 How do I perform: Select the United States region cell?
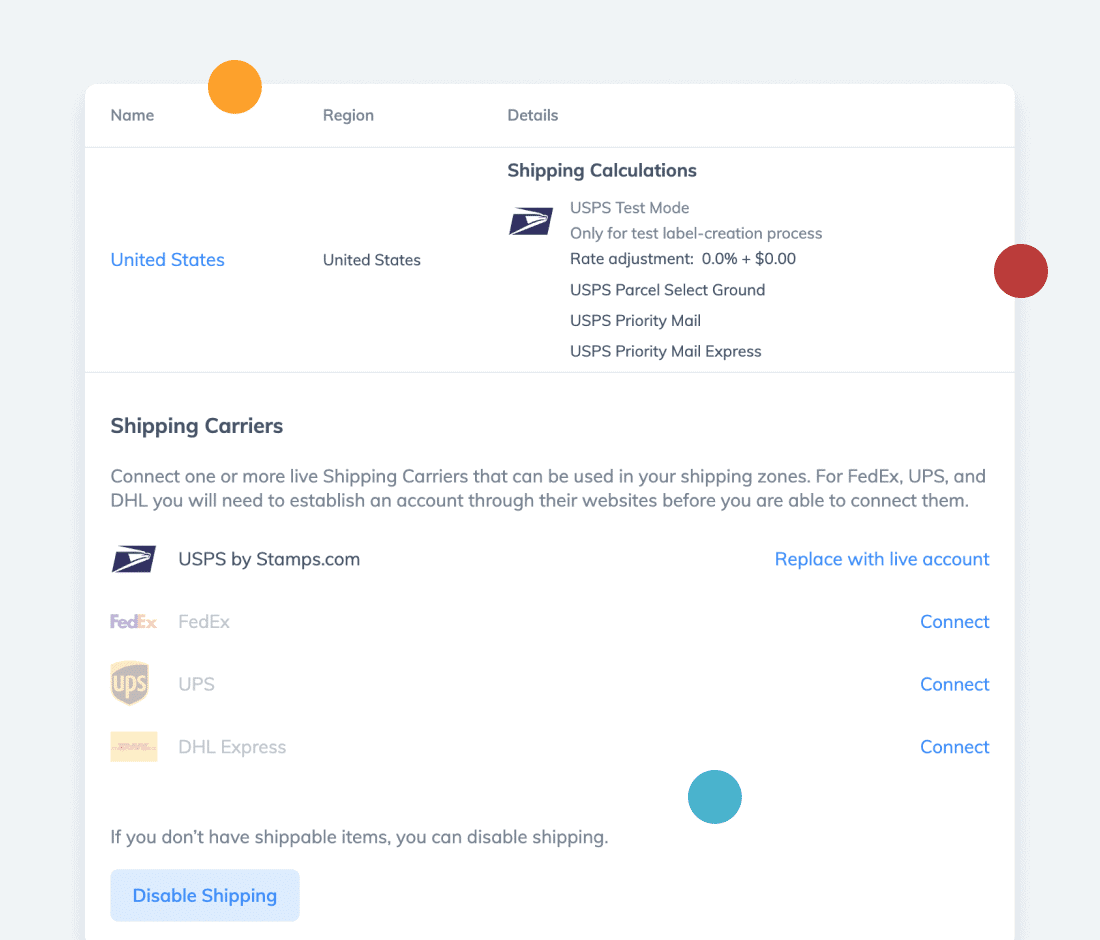coord(372,260)
